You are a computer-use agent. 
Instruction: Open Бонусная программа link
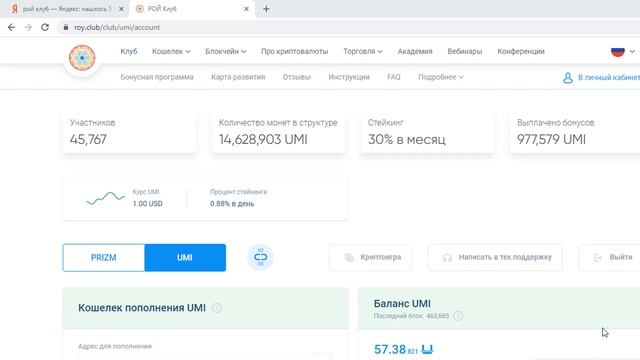[157, 77]
